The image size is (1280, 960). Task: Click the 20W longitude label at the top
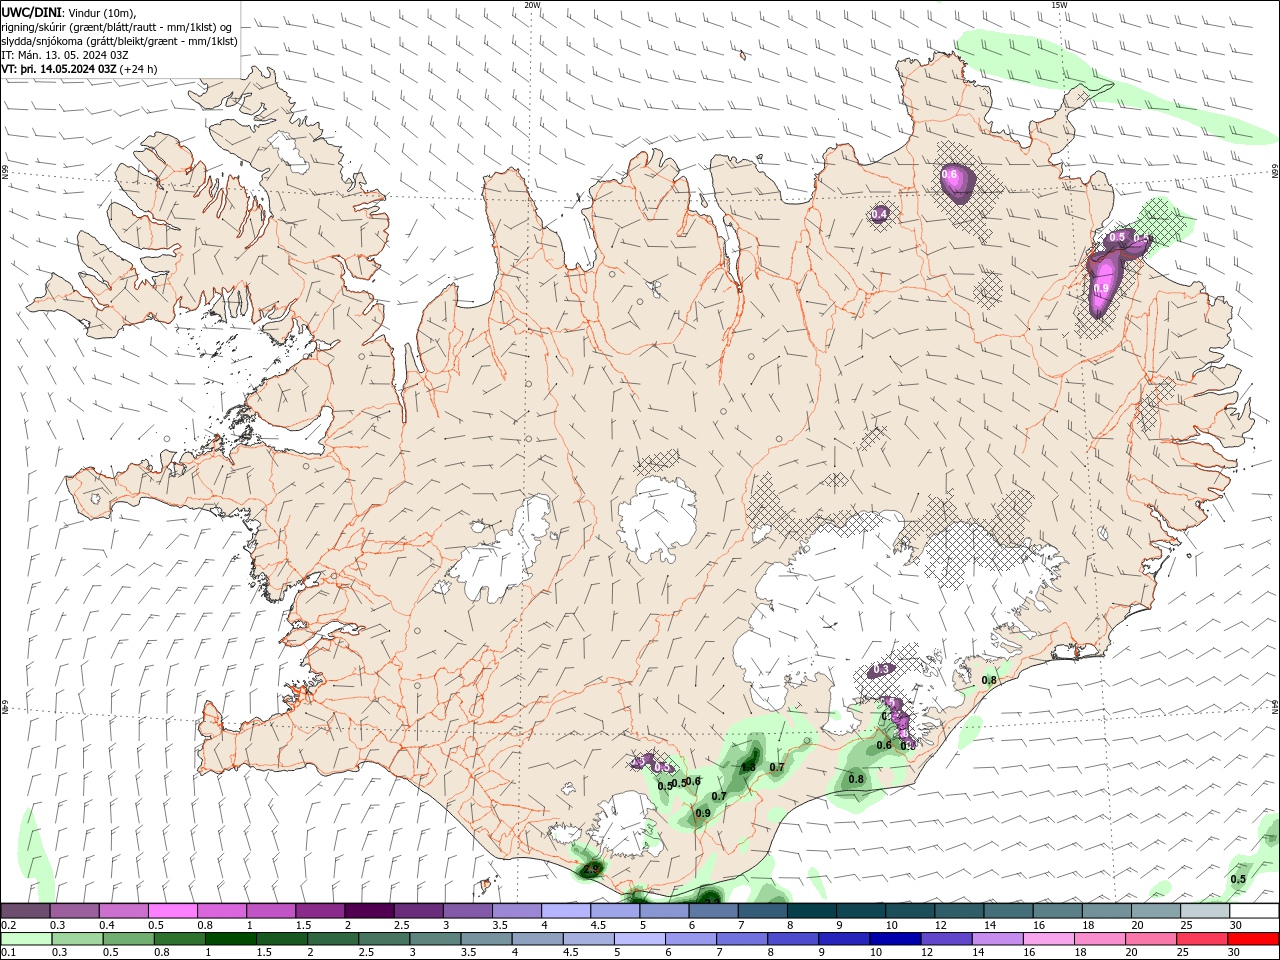tap(532, 5)
